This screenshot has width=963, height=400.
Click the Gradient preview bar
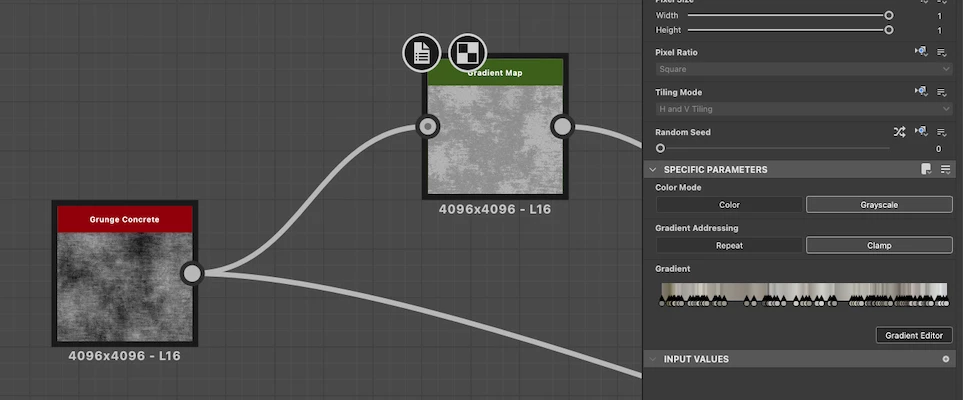tap(804, 290)
